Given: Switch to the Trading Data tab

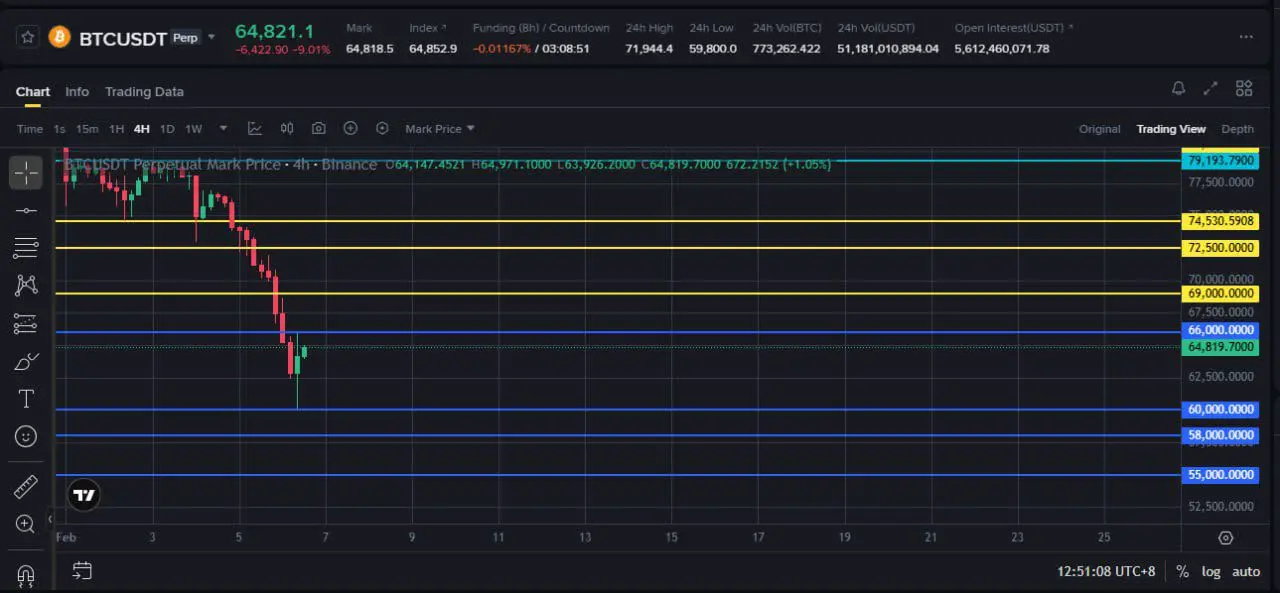Looking at the screenshot, I should (144, 92).
